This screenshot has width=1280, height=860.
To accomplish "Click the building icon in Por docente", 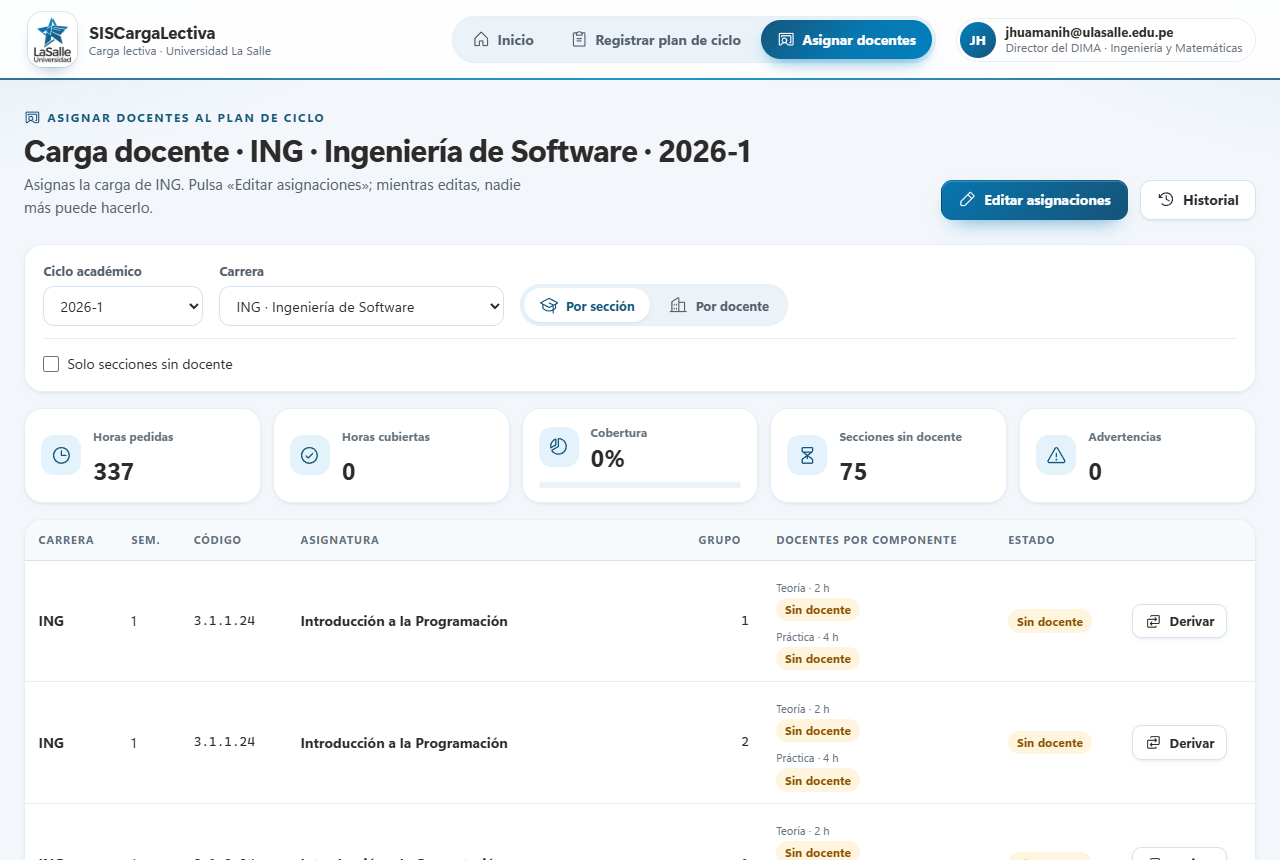I will (678, 306).
